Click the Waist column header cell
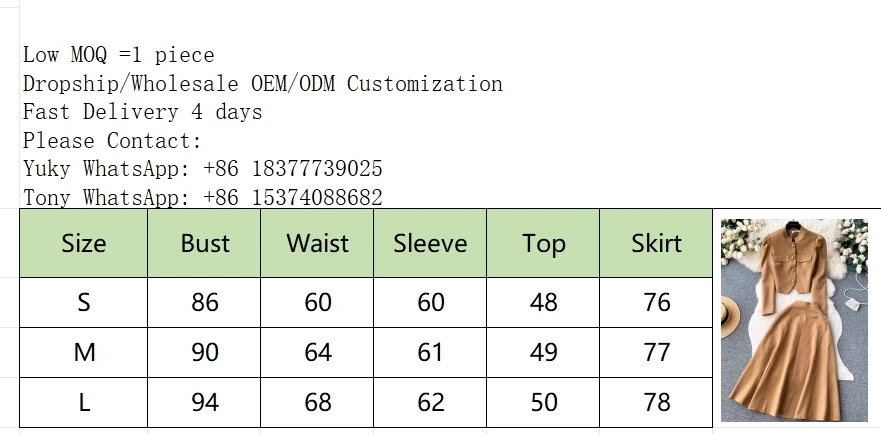The height and width of the screenshot is (434, 881). [x=317, y=243]
